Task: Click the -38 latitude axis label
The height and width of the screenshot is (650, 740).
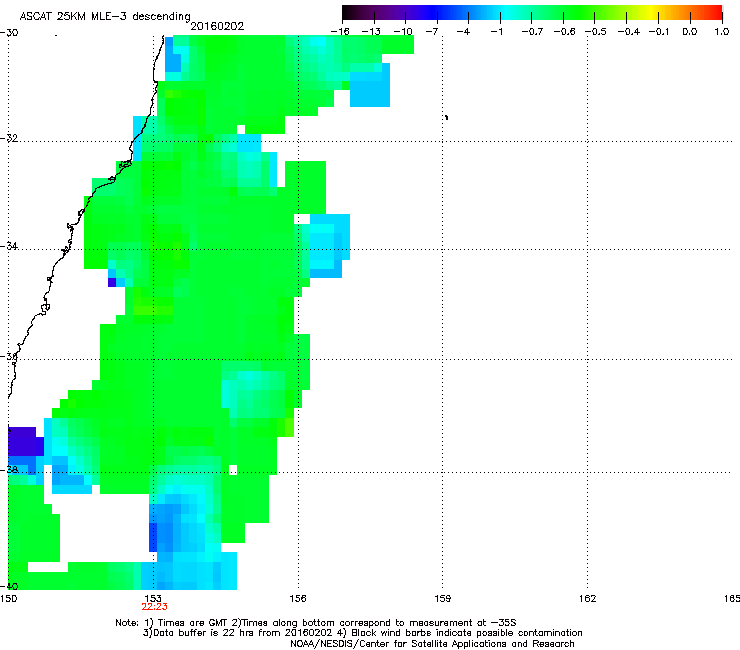Action: click(x=9, y=470)
